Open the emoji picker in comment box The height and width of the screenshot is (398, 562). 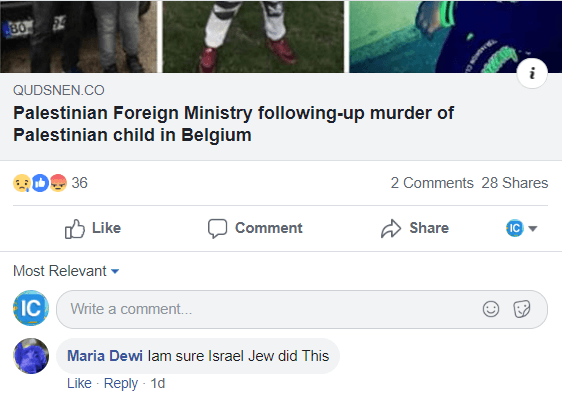click(x=491, y=309)
